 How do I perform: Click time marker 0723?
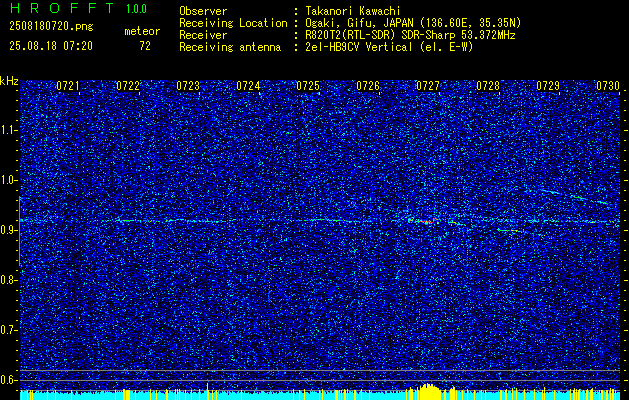click(188, 86)
